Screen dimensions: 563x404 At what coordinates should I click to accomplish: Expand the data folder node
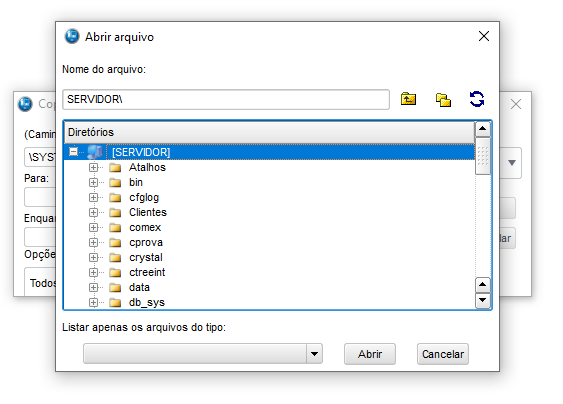(x=93, y=288)
